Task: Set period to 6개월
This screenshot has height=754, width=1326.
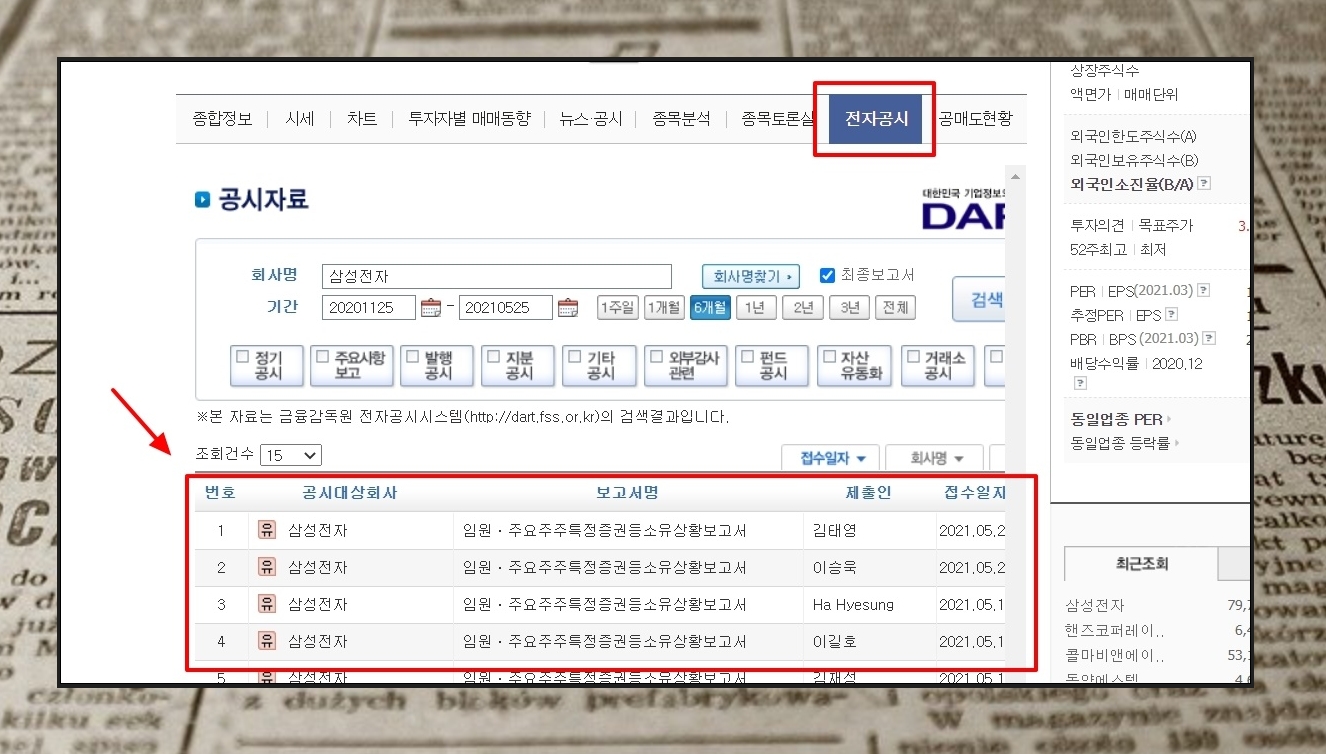Action: 710,307
